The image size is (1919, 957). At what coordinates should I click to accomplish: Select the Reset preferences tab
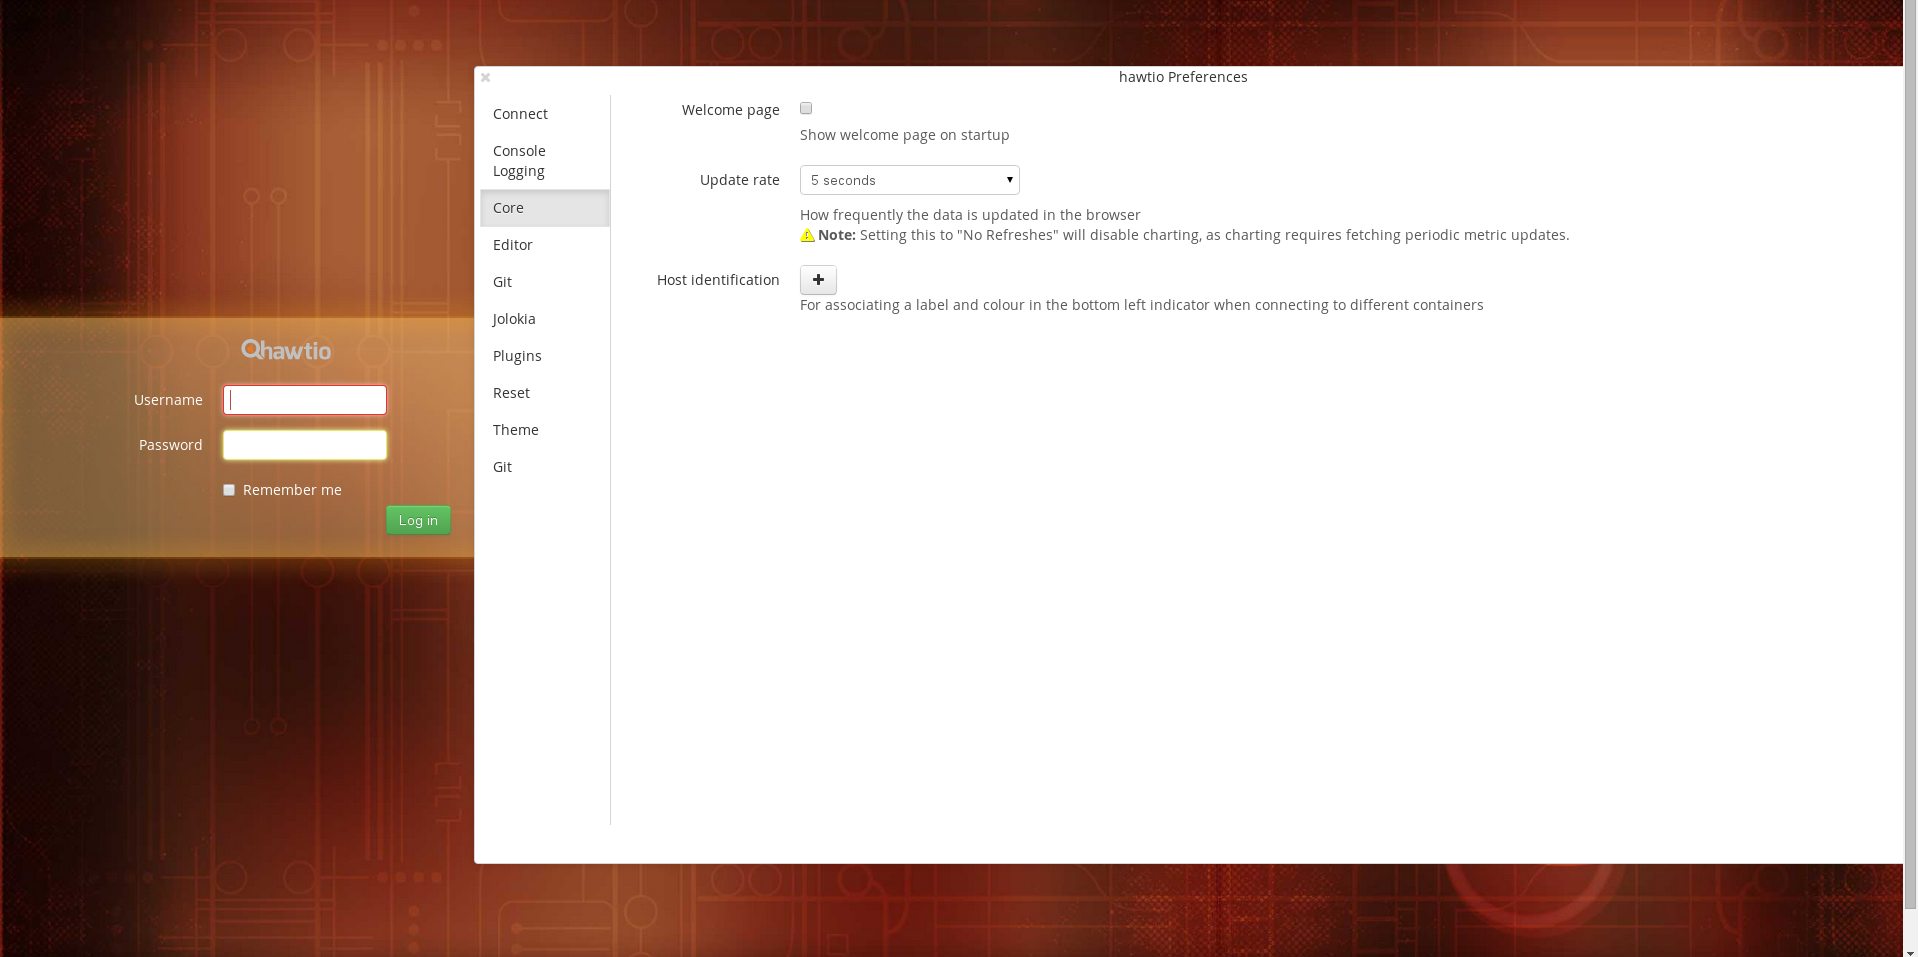coord(545,393)
